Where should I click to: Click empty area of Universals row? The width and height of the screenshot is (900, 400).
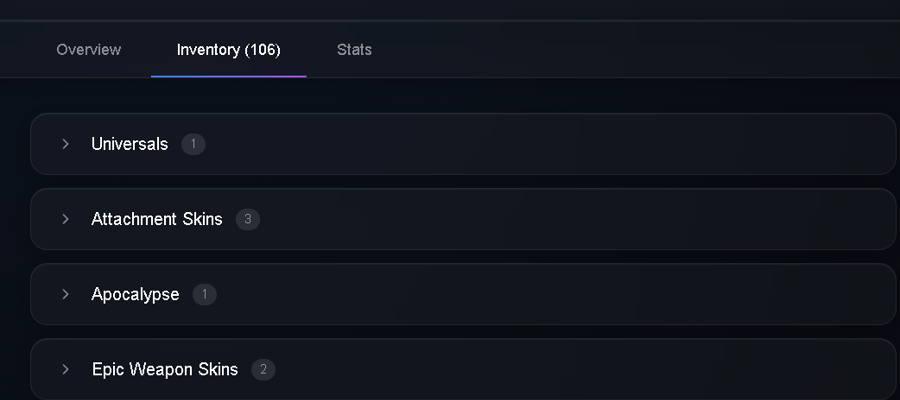[545, 144]
